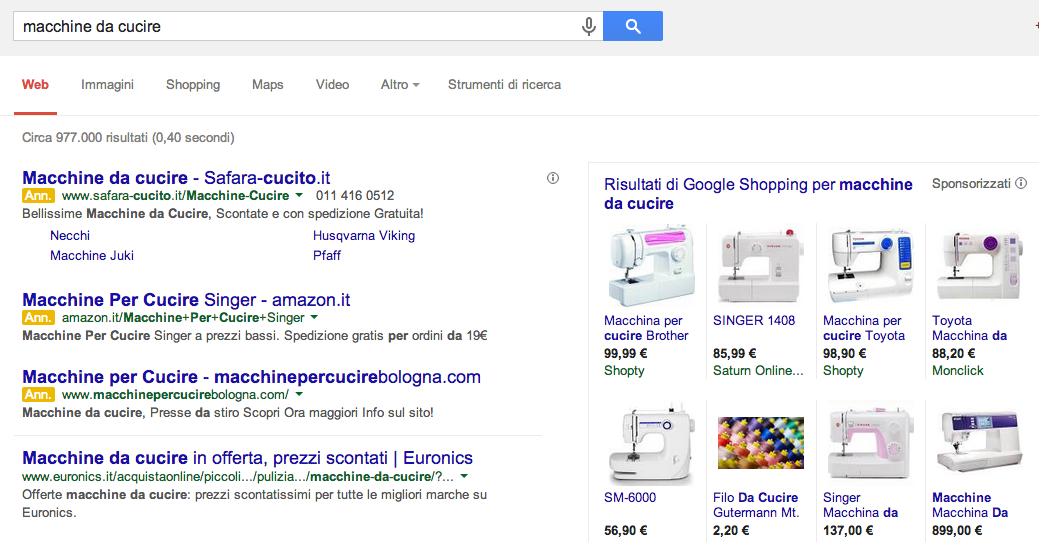The height and width of the screenshot is (542, 1039).
Task: Open Filo Da Cucire Gutermann Mt. link
Action: [x=756, y=505]
